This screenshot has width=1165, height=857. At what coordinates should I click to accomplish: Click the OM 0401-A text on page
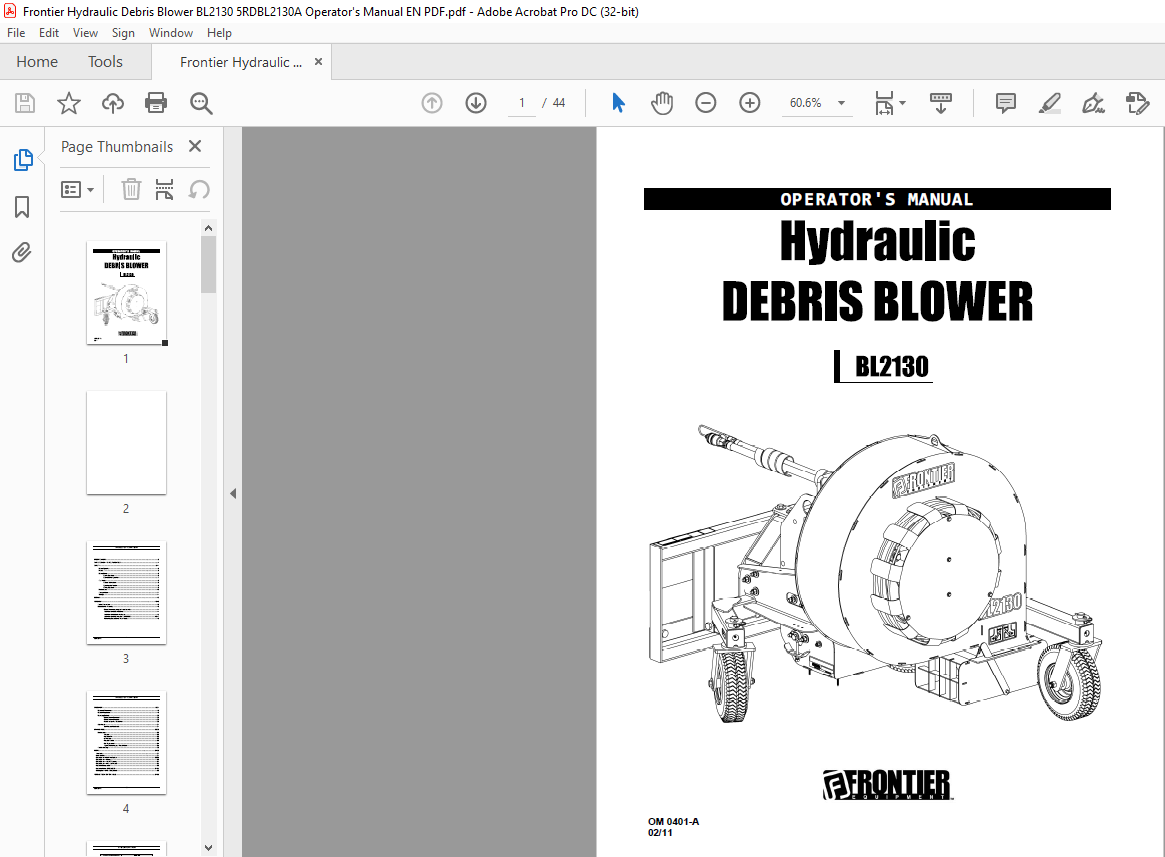click(673, 821)
